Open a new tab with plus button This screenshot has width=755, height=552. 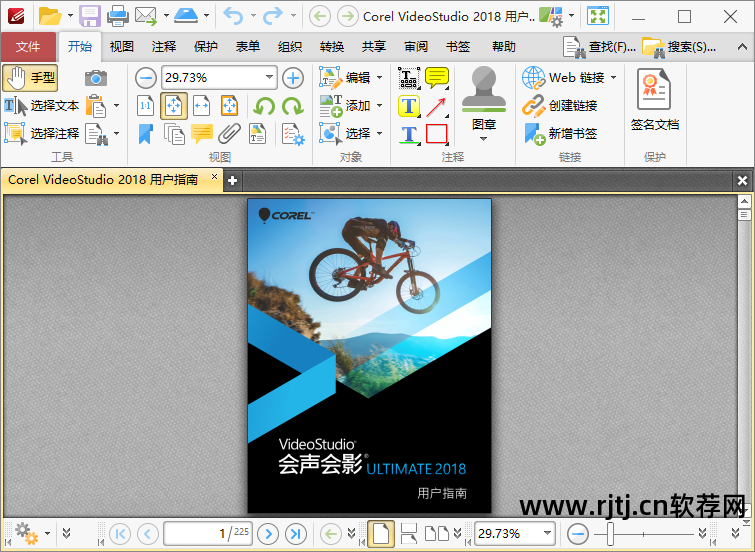[x=233, y=181]
